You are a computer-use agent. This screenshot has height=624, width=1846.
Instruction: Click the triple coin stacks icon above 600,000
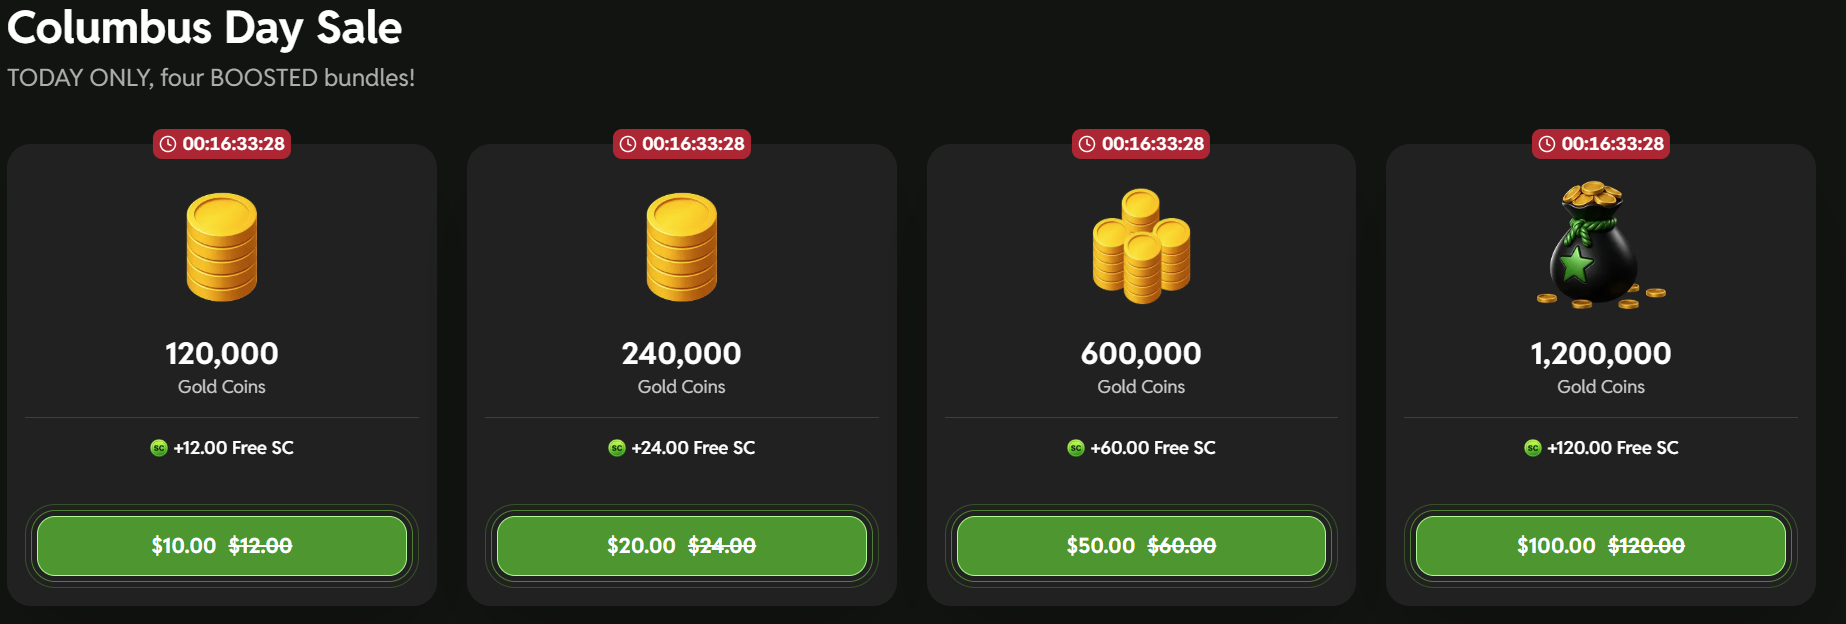point(1141,246)
